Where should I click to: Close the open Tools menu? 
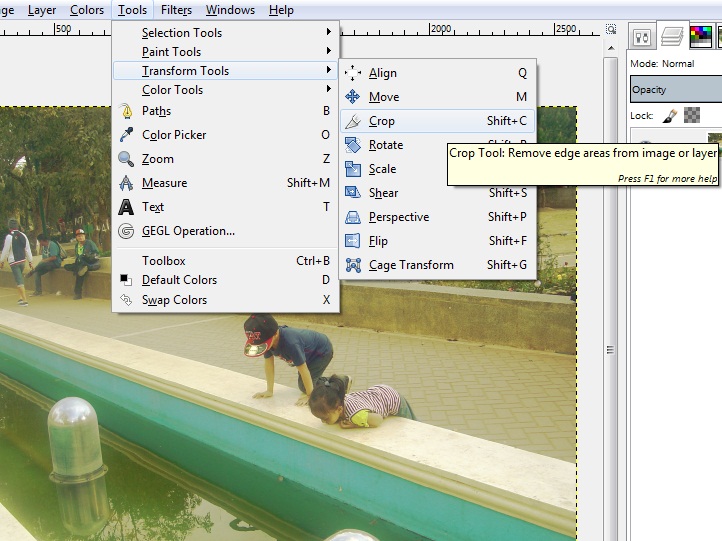132,10
